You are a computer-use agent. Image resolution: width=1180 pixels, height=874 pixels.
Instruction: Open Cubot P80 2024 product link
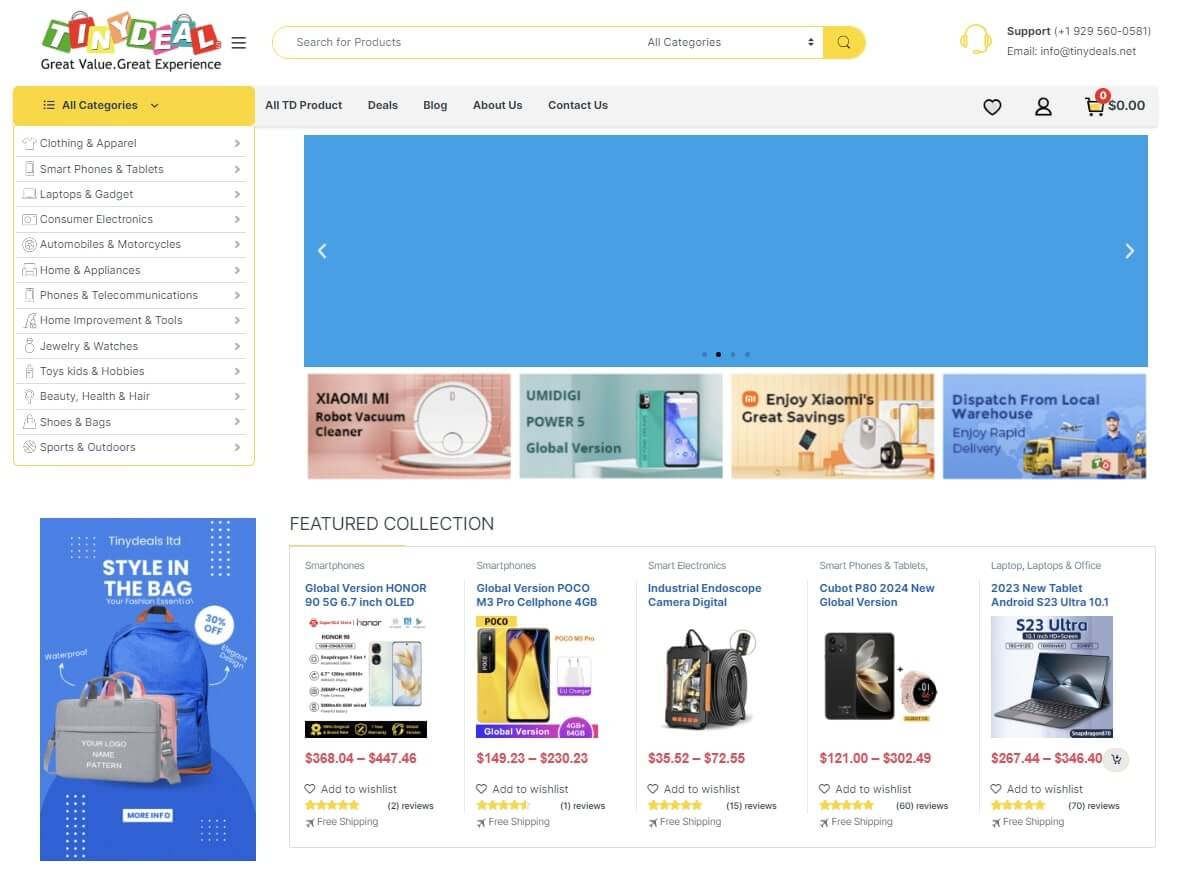[877, 595]
